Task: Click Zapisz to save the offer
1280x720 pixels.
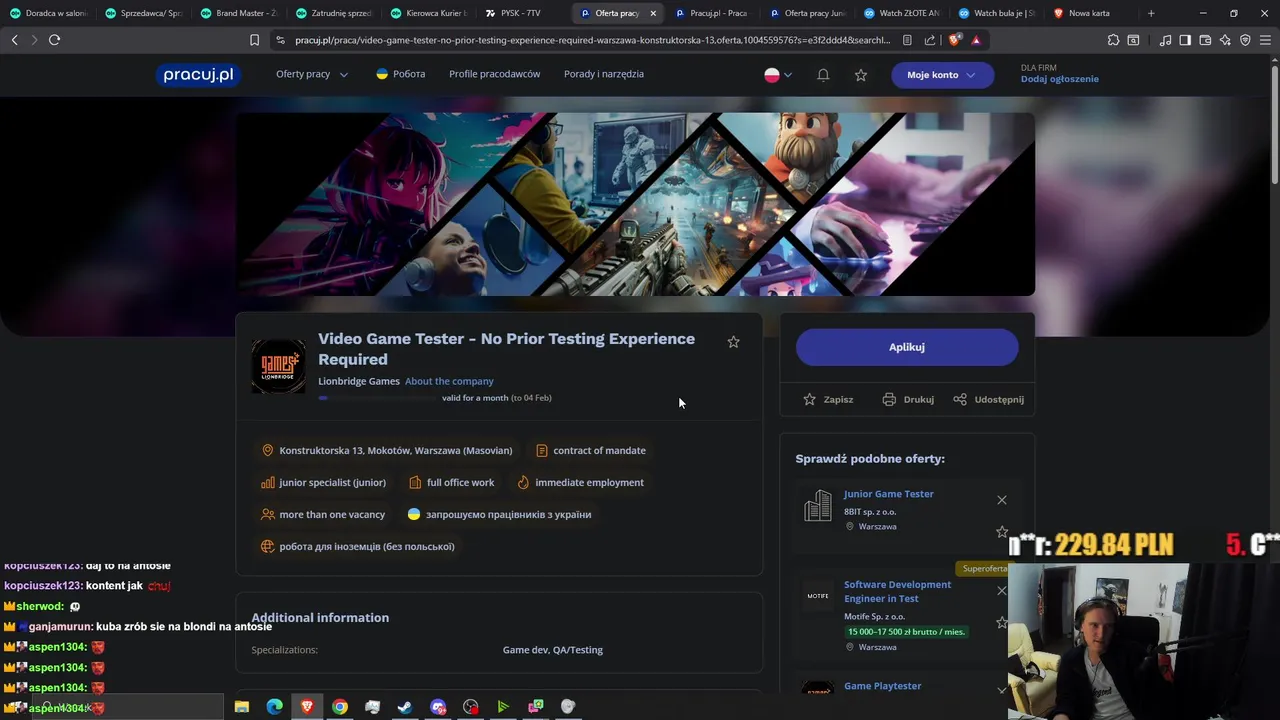Action: click(x=828, y=399)
